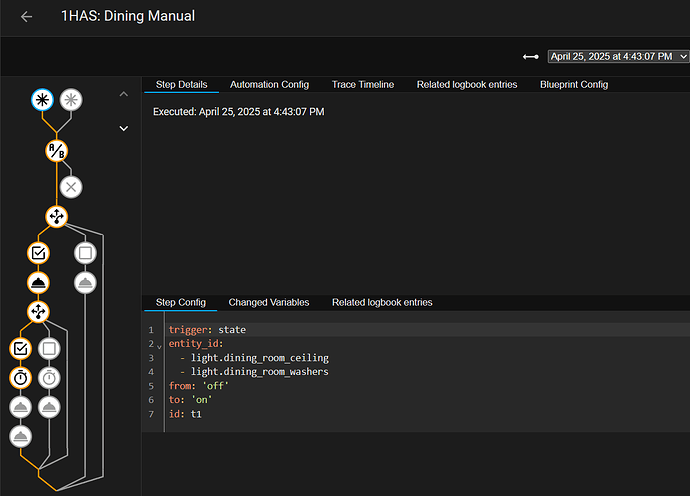690x496 pixels.
Task: Select the blue-outlined active trigger node
Action: (42, 100)
